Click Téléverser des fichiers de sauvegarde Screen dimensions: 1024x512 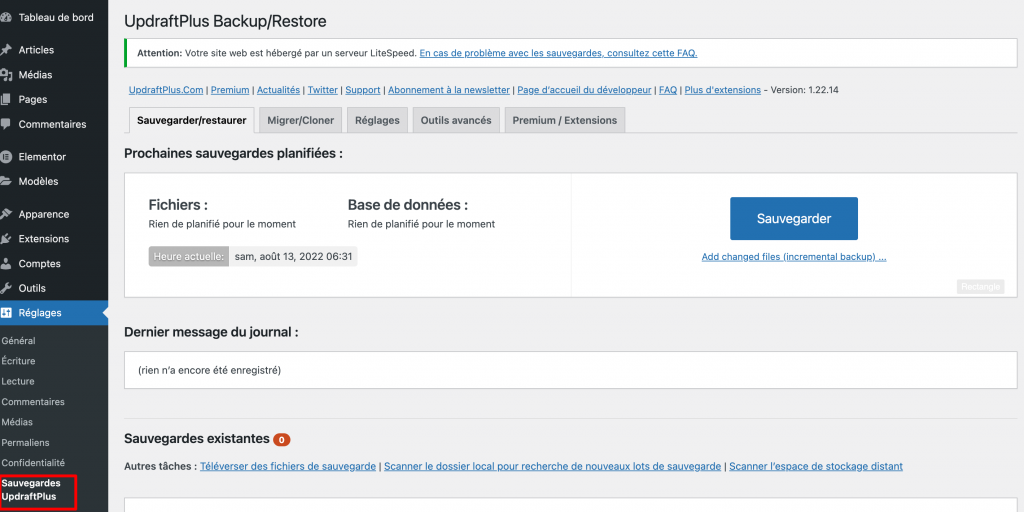click(288, 466)
